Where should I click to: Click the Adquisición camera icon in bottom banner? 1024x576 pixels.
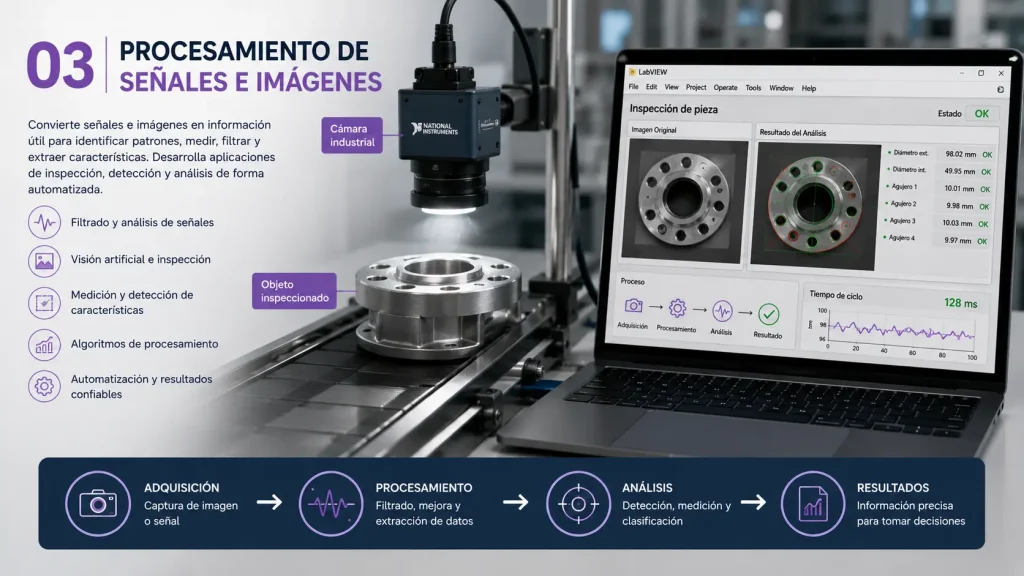tap(98, 504)
